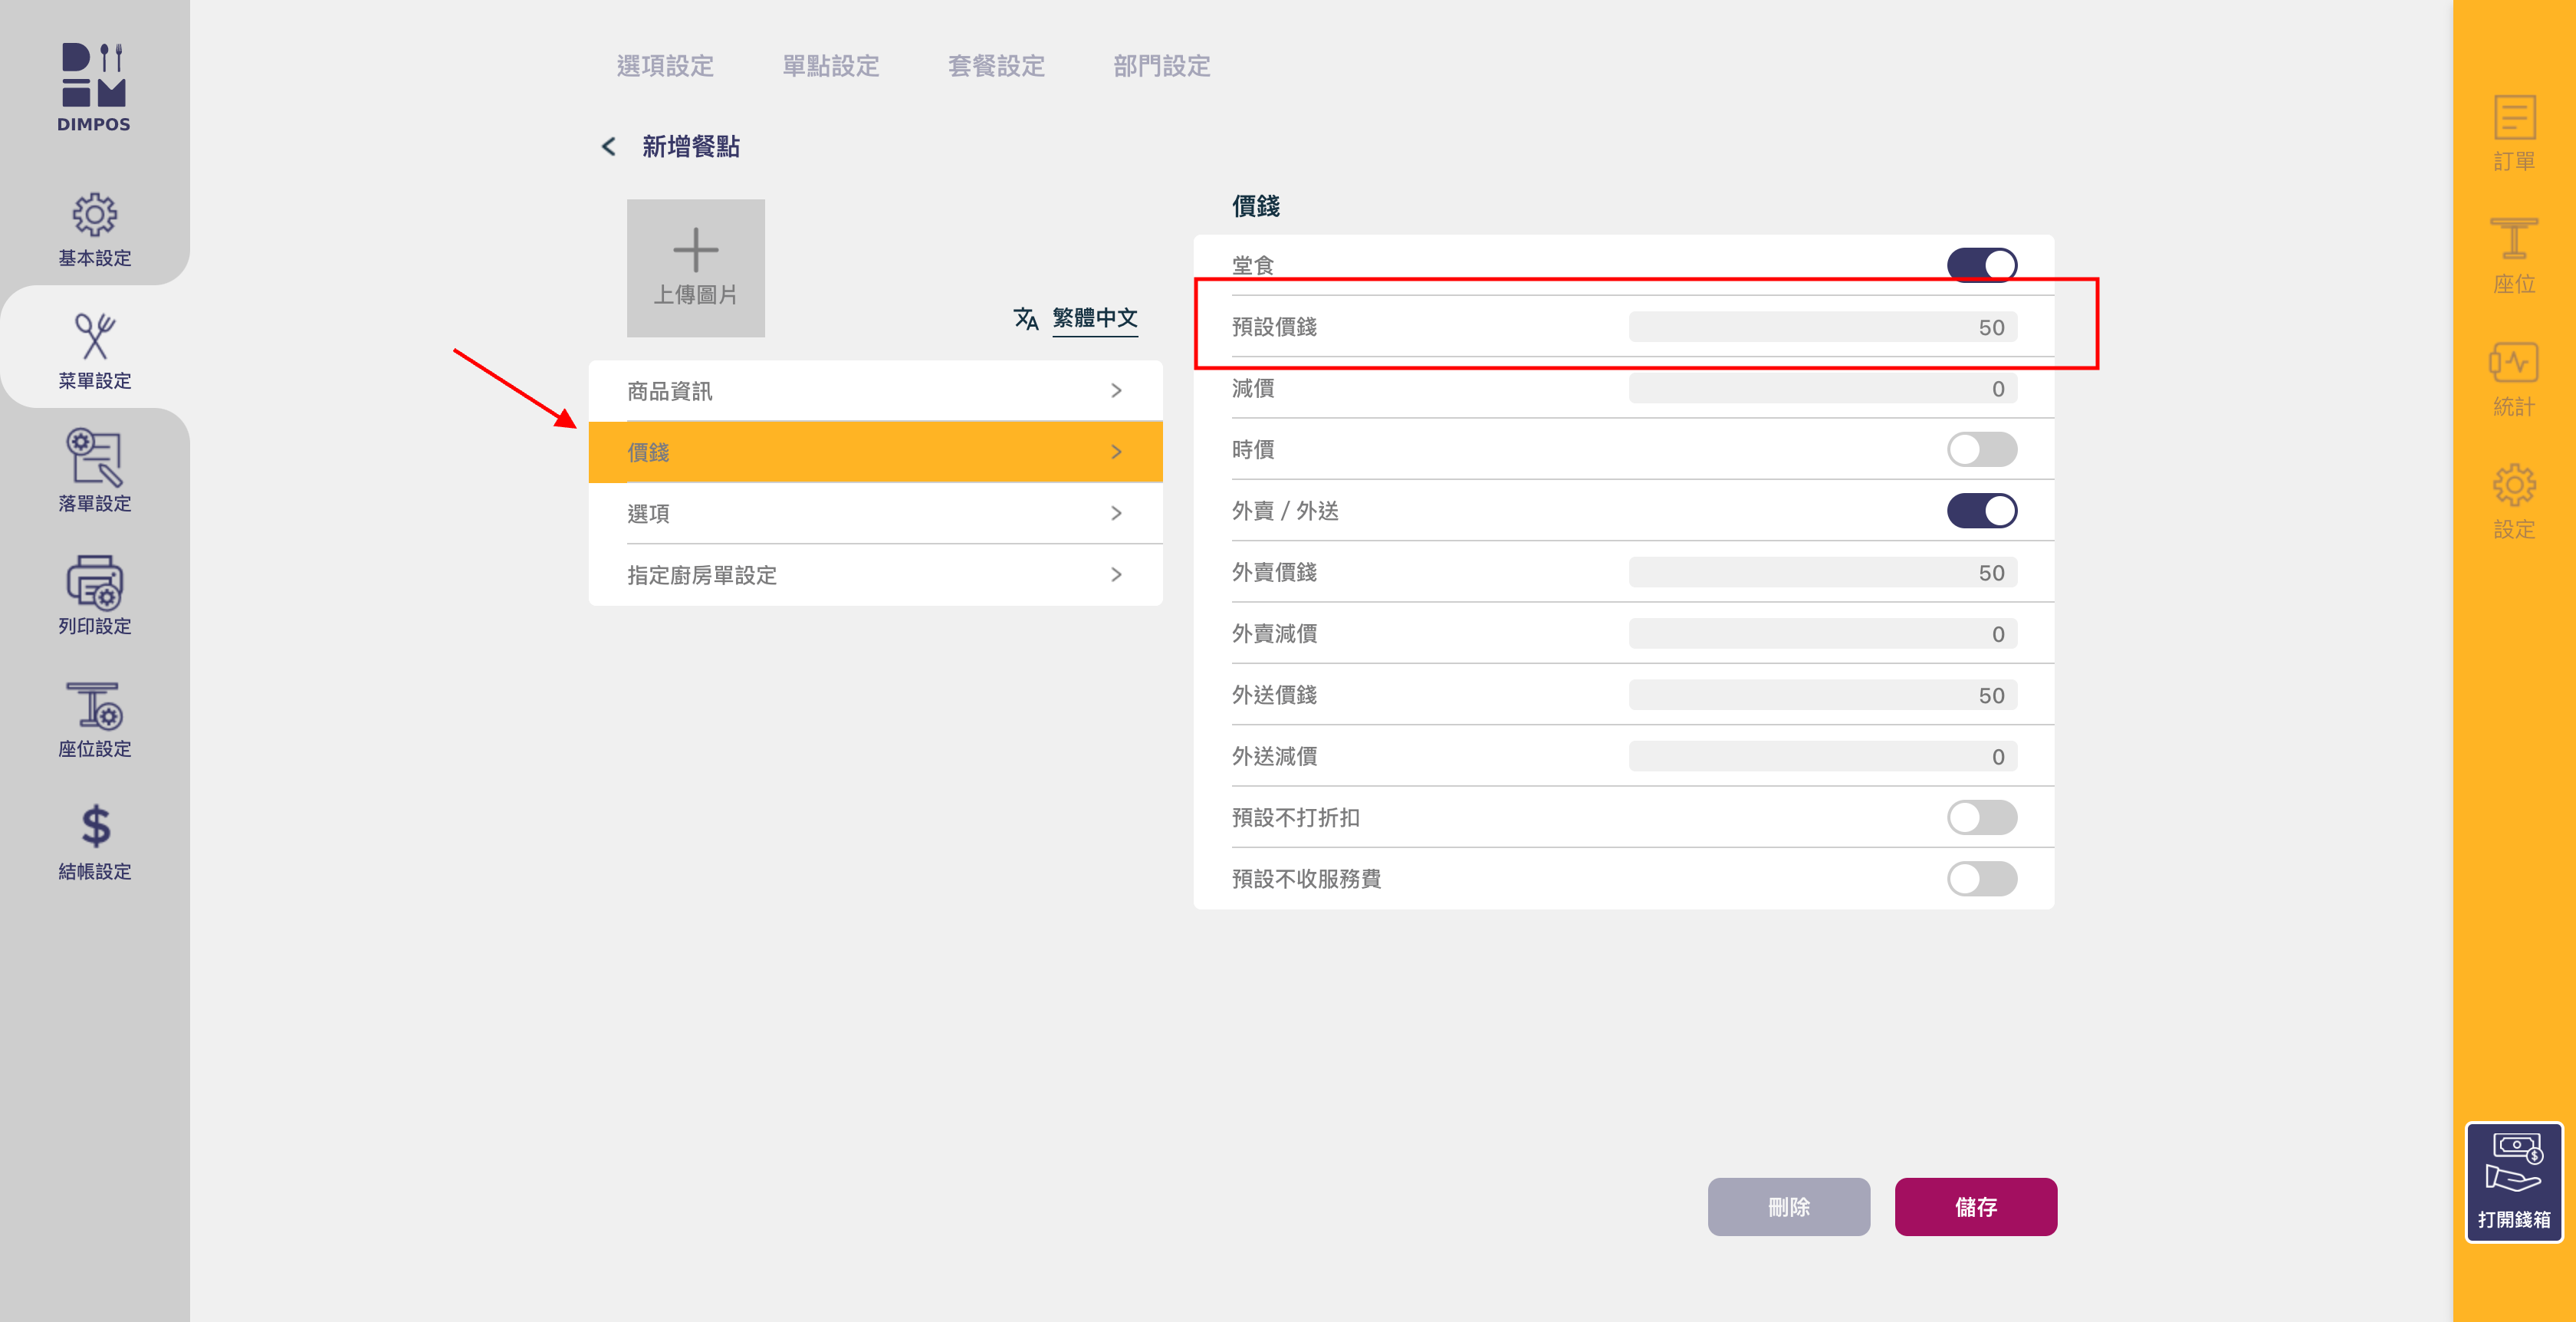This screenshot has width=2576, height=1322.
Task: Expand the 選項 row
Action: click(875, 513)
